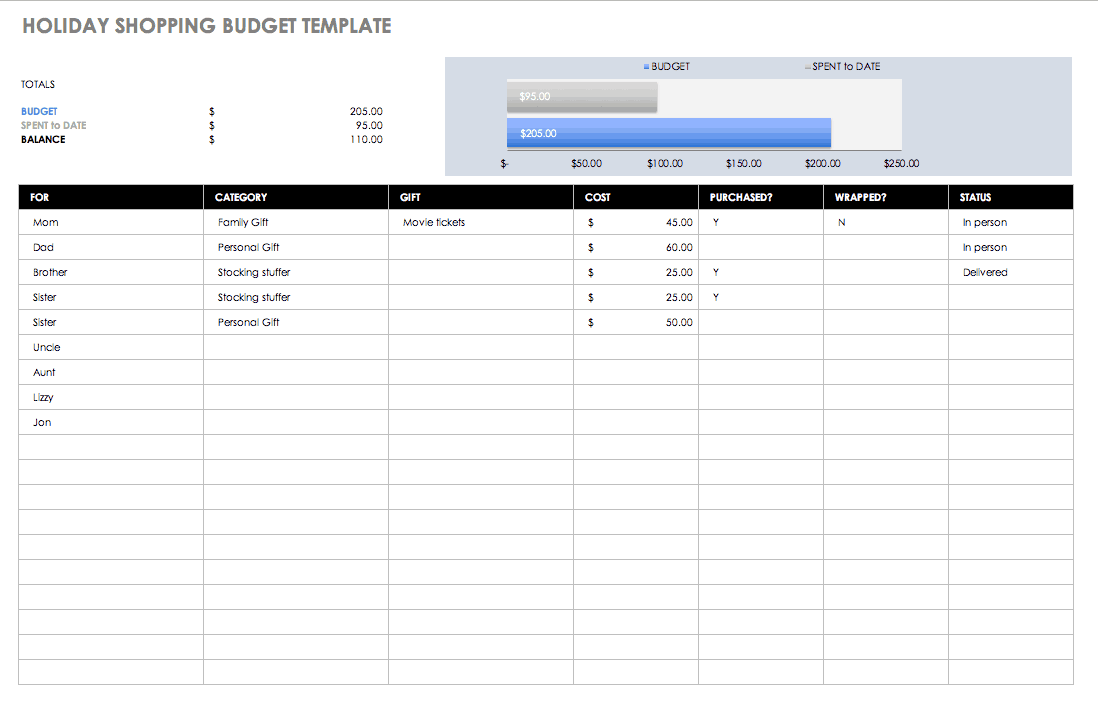Select the Jon cell
The width and height of the screenshot is (1098, 708).
(111, 422)
